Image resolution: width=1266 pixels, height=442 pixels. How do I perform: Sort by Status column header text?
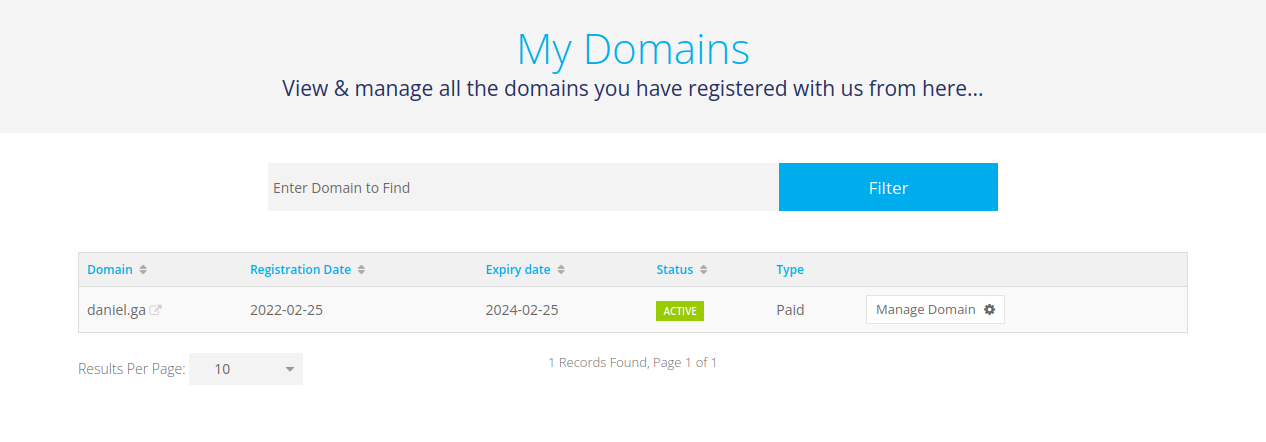pyautogui.click(x=674, y=270)
